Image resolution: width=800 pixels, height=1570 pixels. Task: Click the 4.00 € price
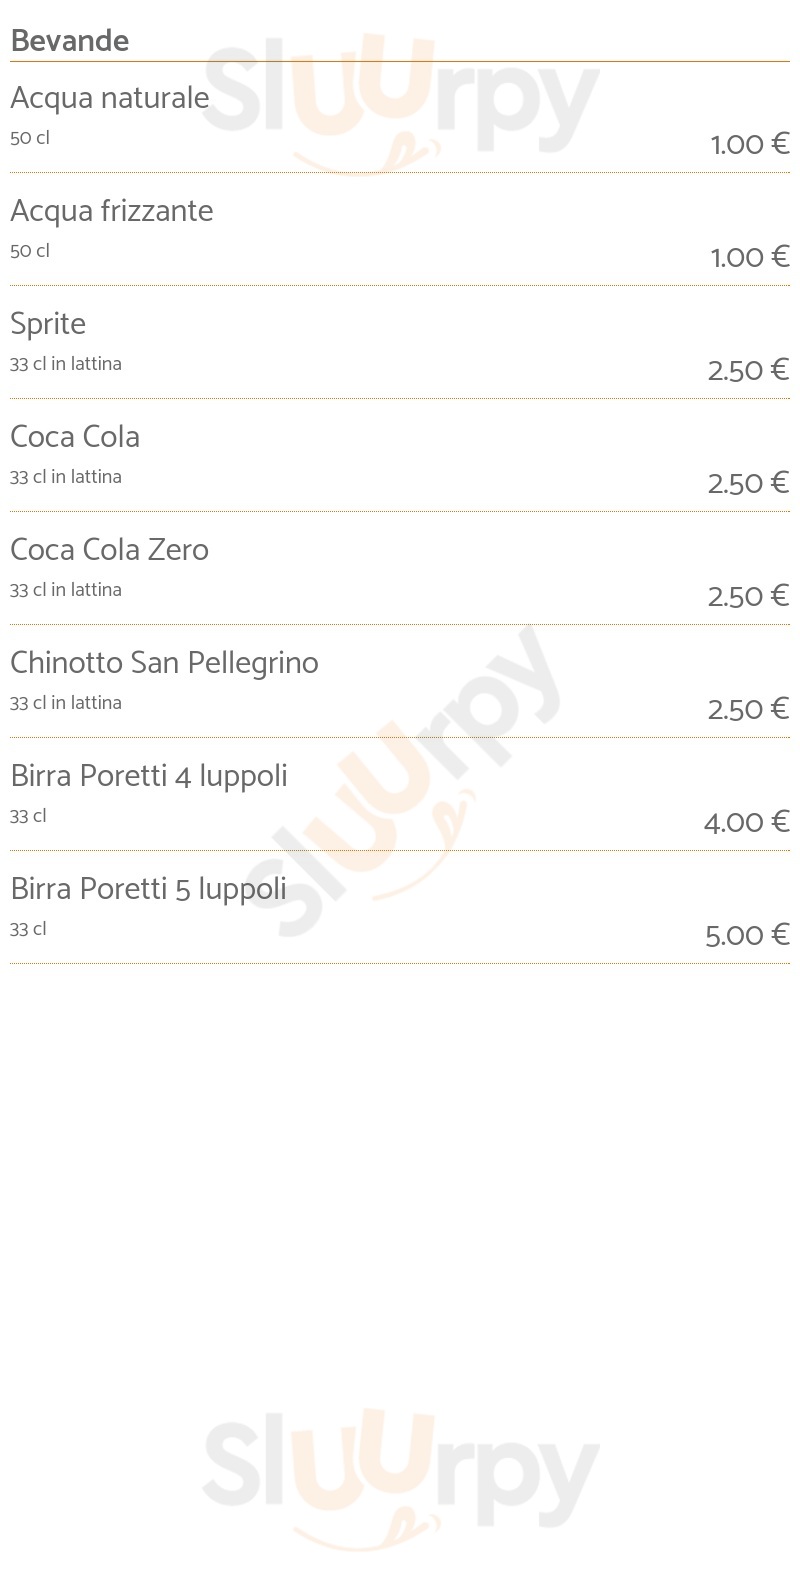pyautogui.click(x=747, y=822)
